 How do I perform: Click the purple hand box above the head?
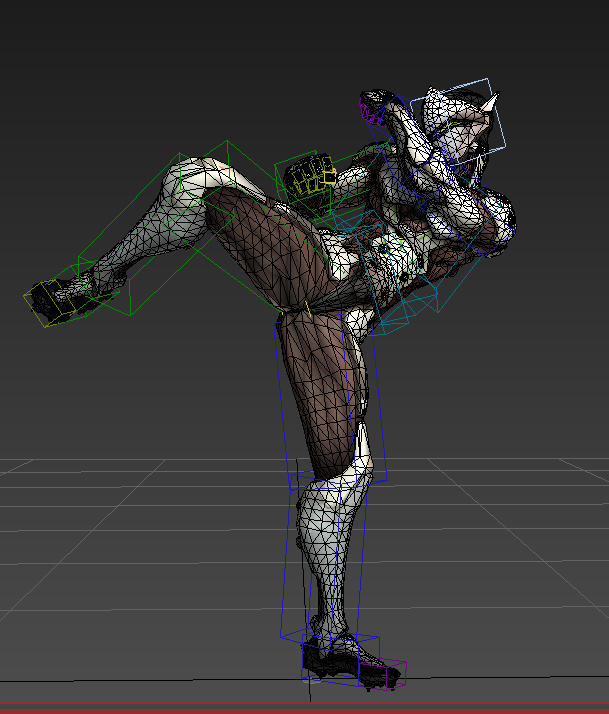[x=373, y=108]
